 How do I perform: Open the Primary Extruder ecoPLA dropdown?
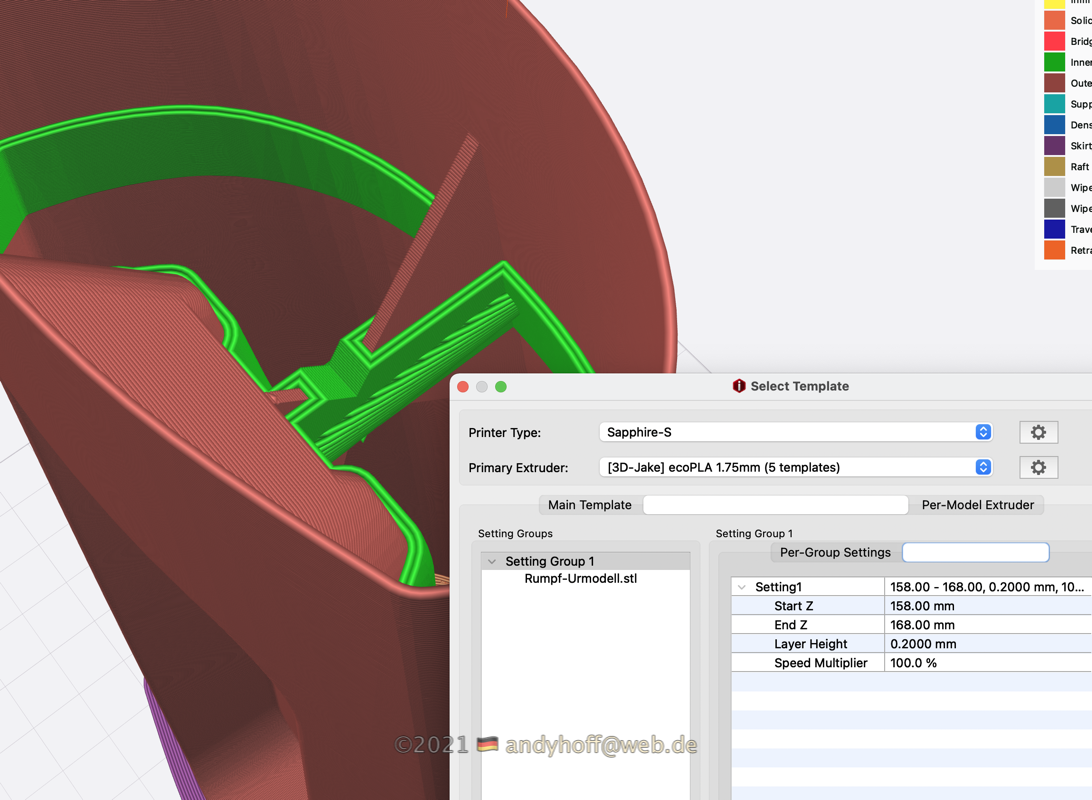(x=795, y=467)
